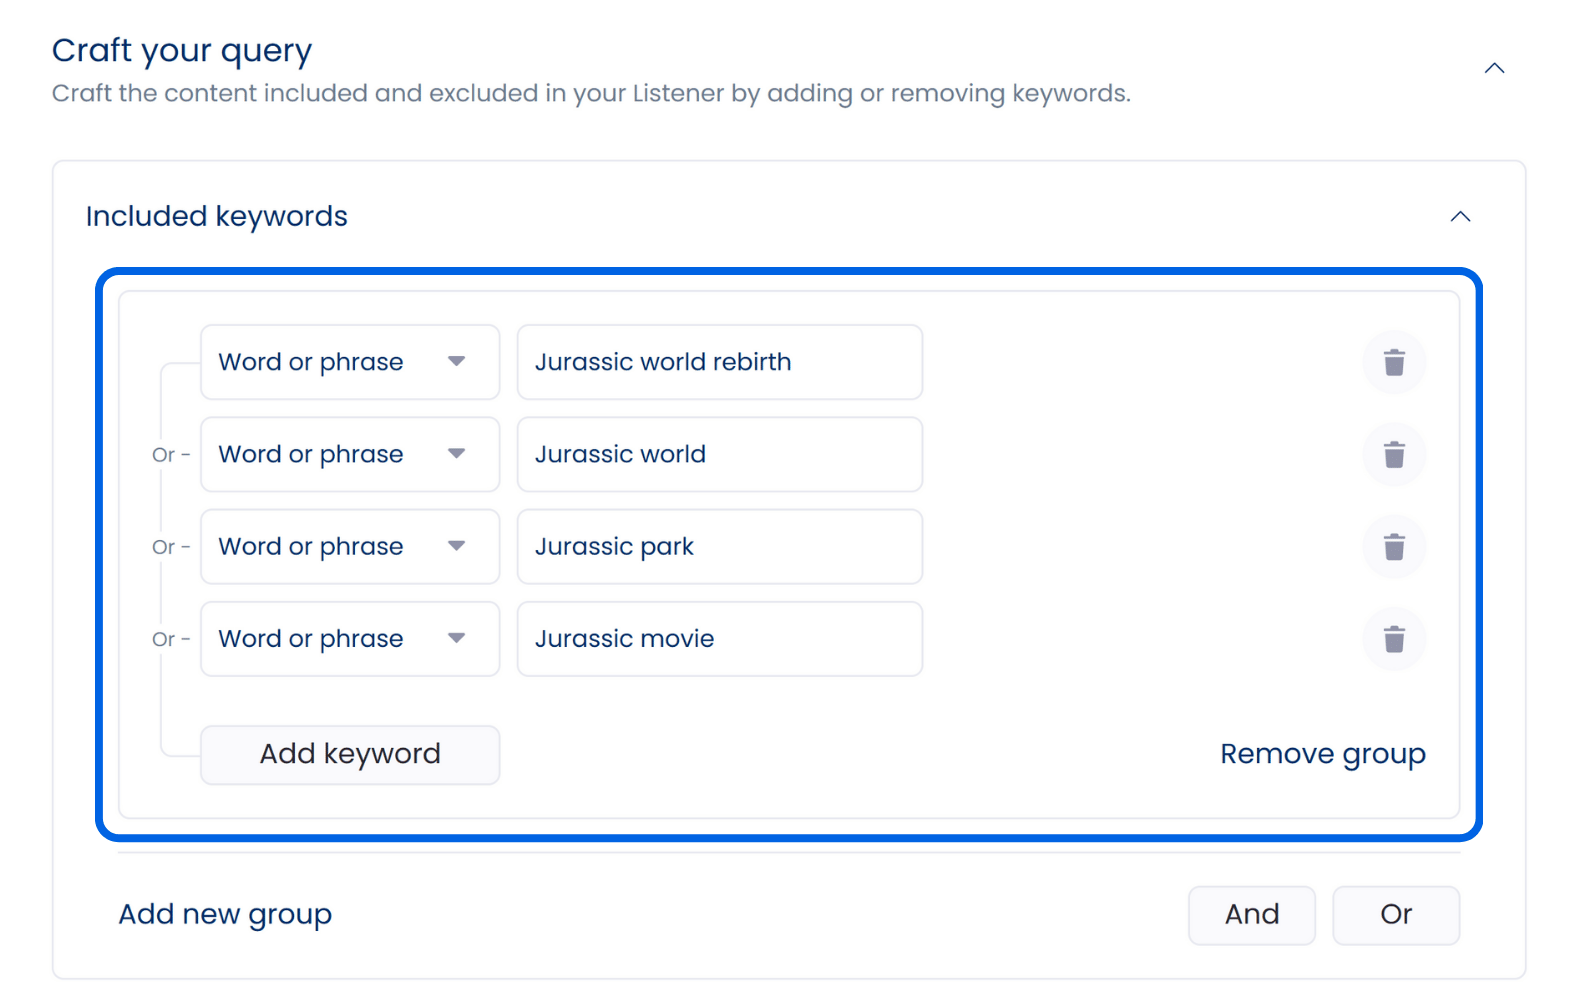The image size is (1584, 1000).
Task: Focus the 'Jurassic world rebirth' text field
Action: [719, 362]
